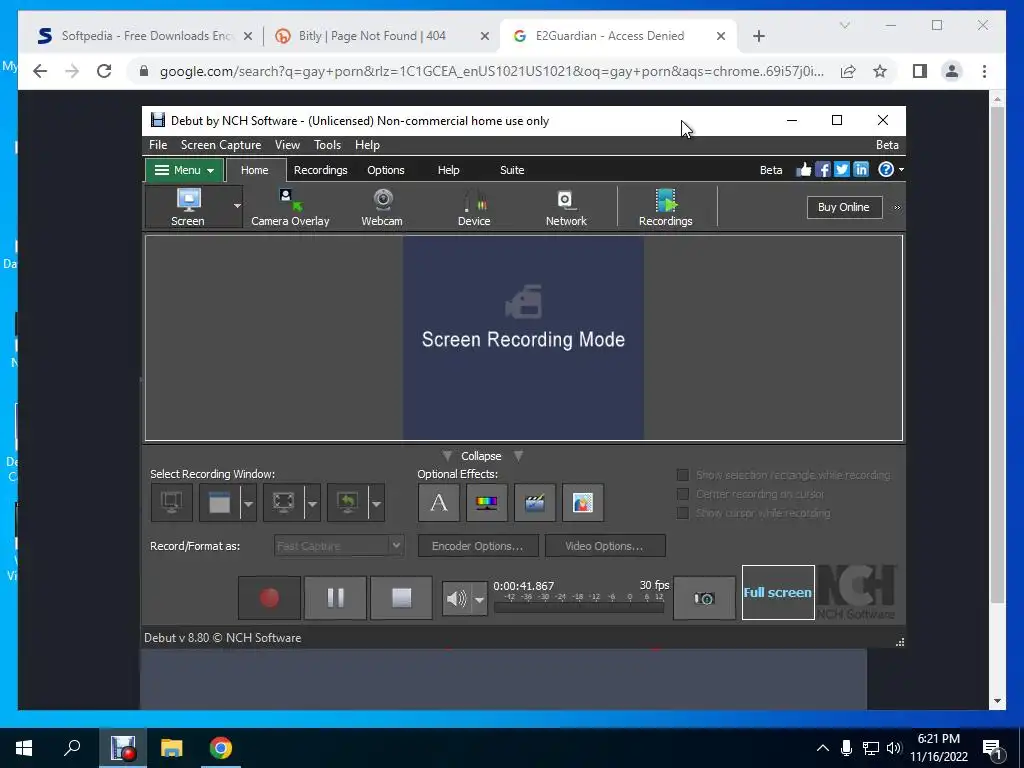This screenshot has height=768, width=1024.
Task: Expand toolbar overflow chevron
Action: coord(897,207)
